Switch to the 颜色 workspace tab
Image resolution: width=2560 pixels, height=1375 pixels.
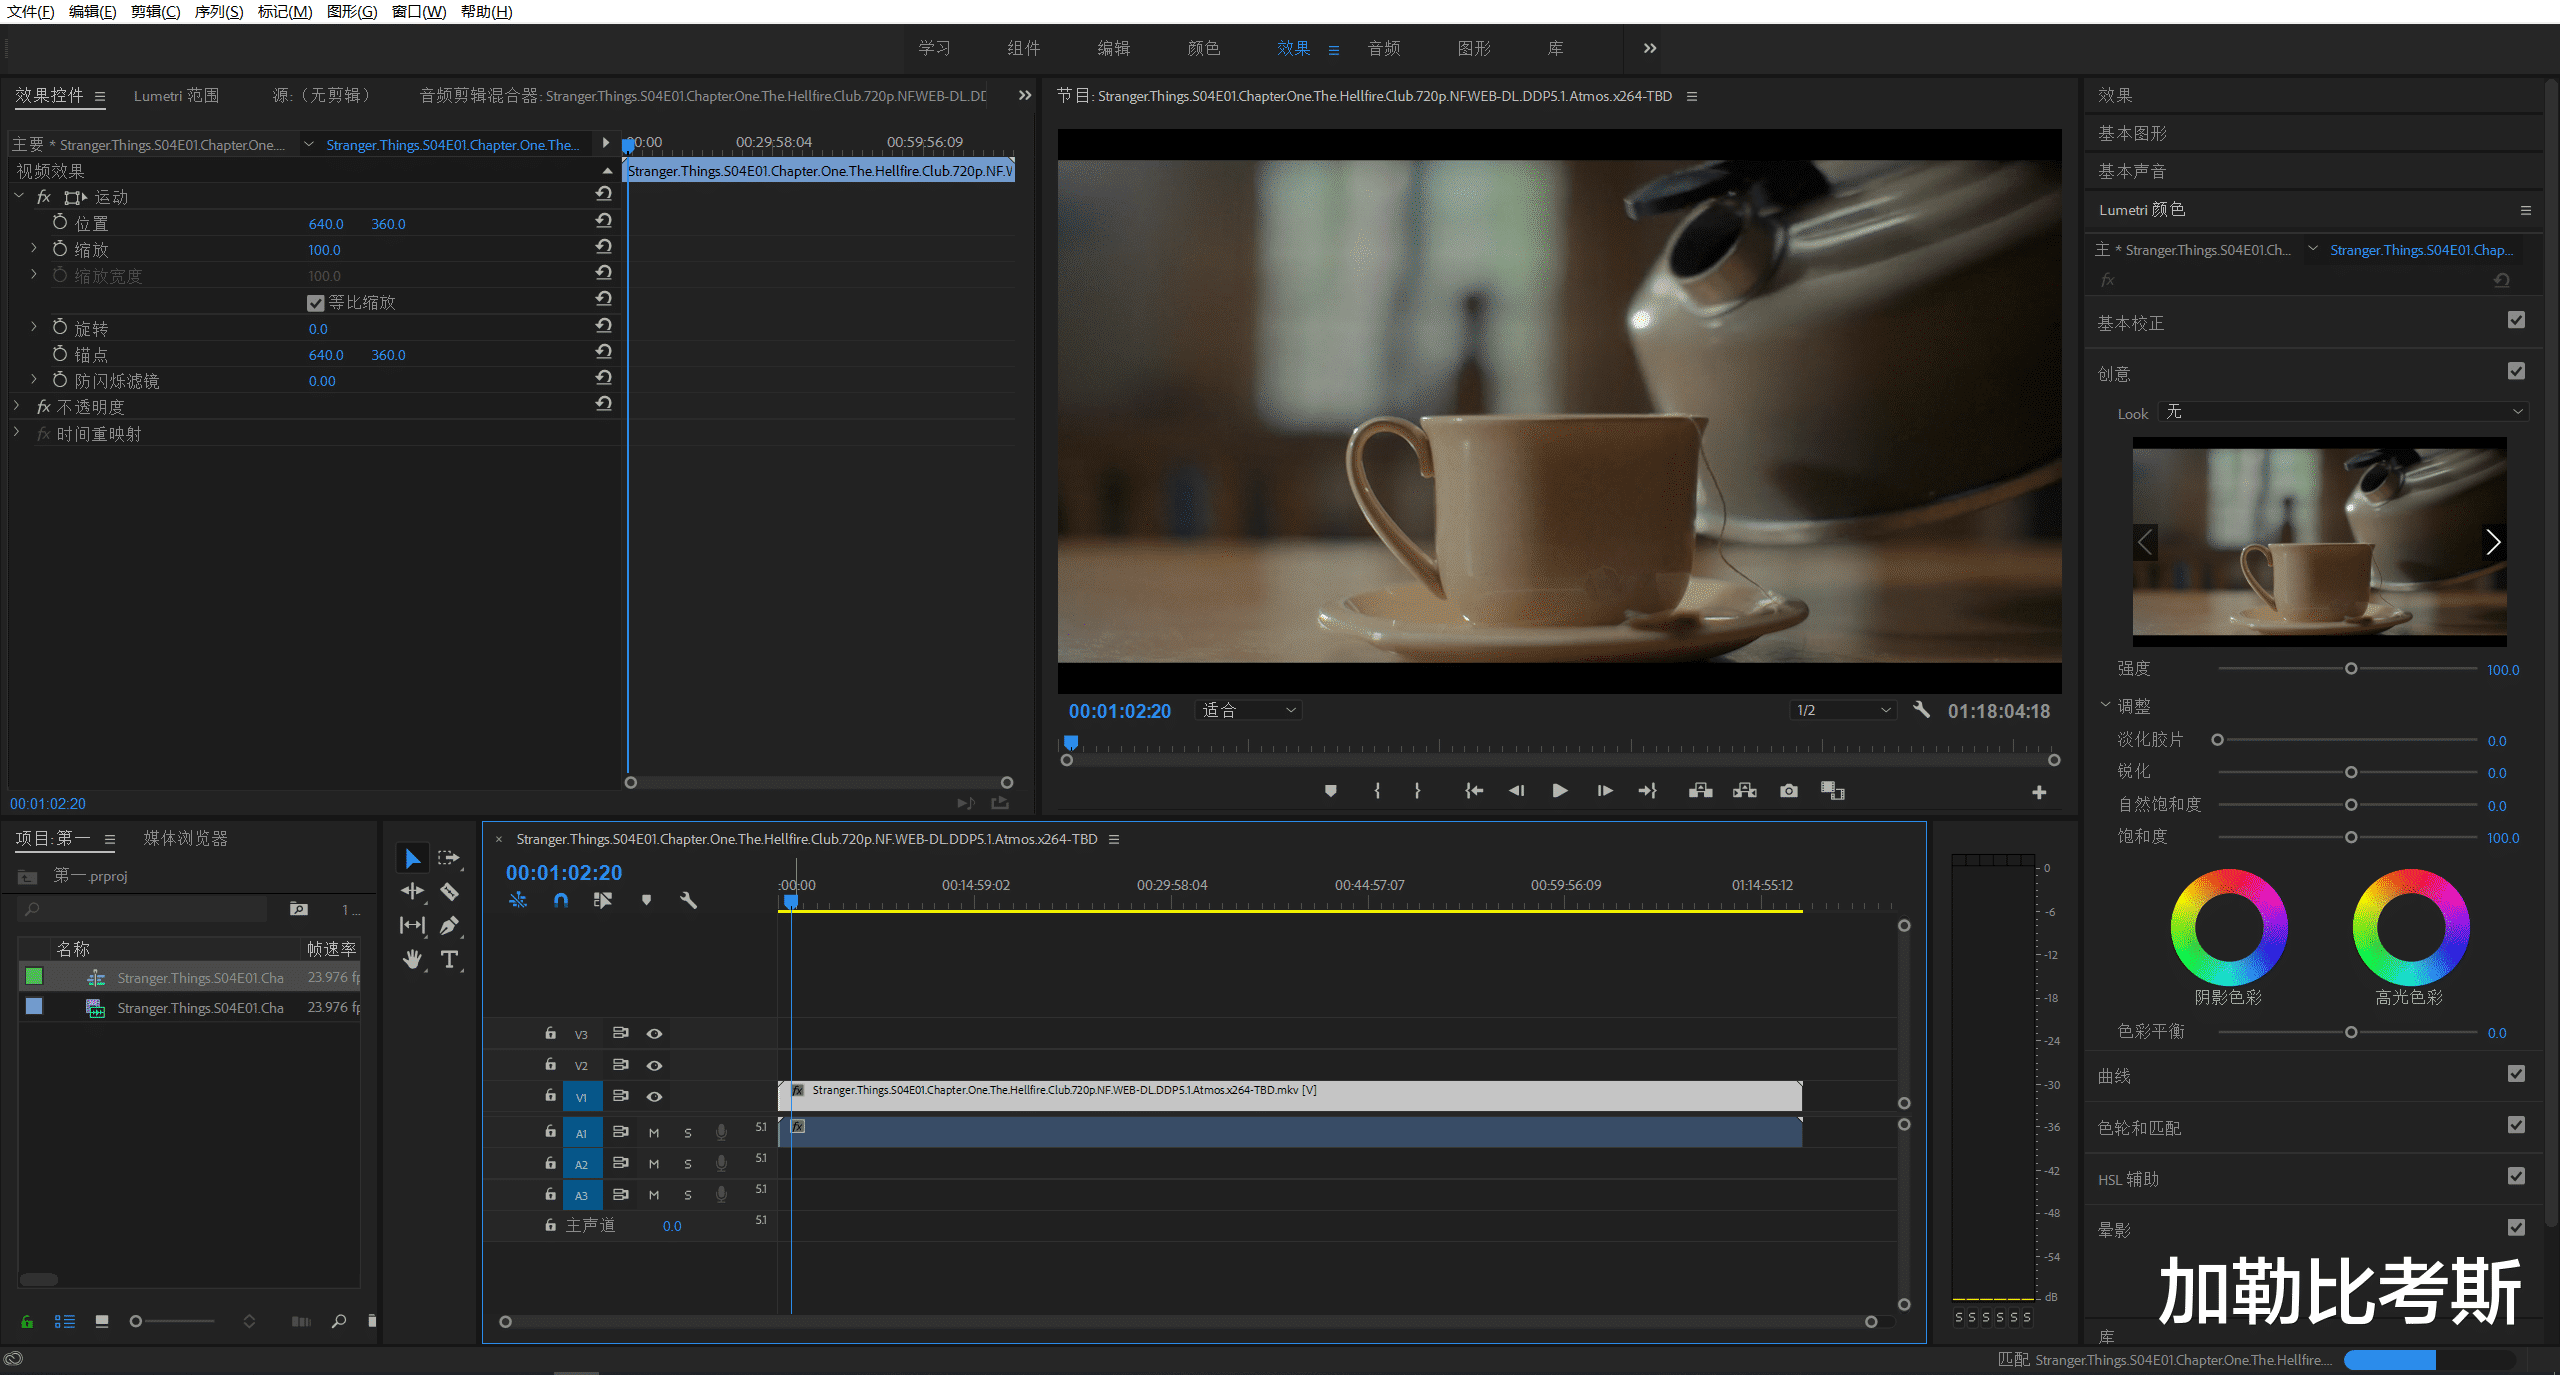click(x=1203, y=48)
